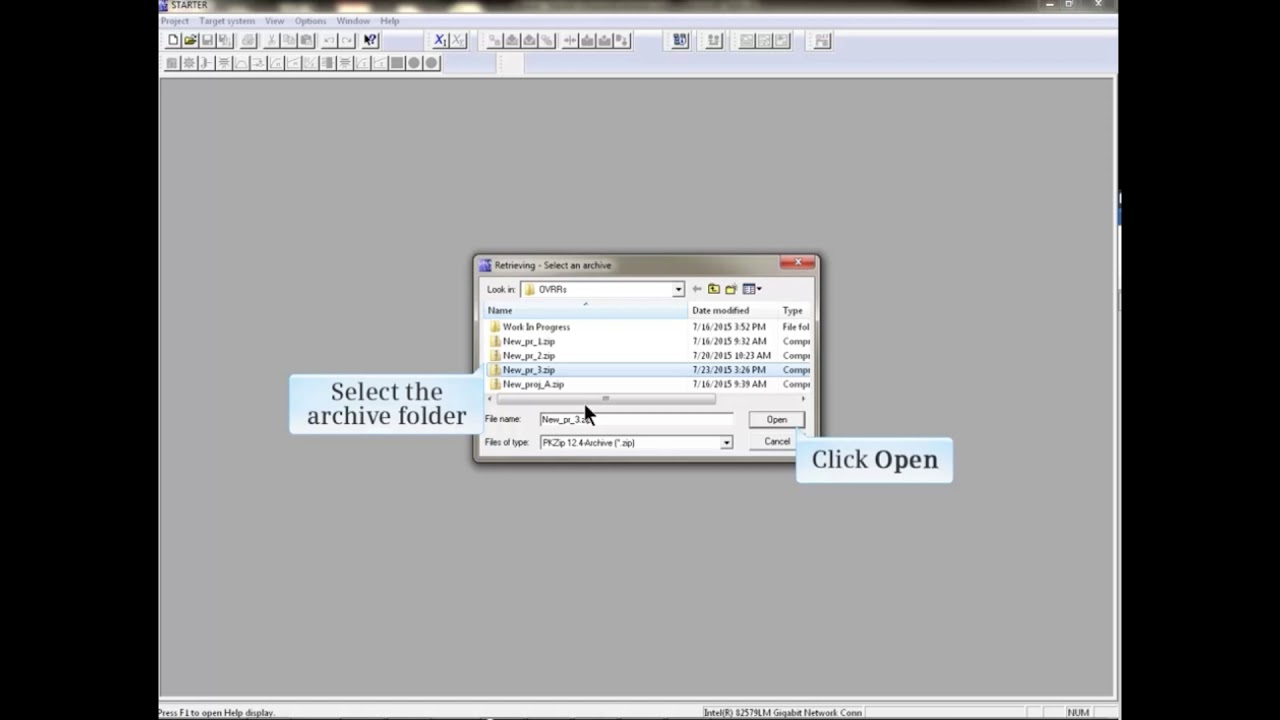Click the file list scroll left arrow
This screenshot has width=1280, height=720.
point(490,399)
